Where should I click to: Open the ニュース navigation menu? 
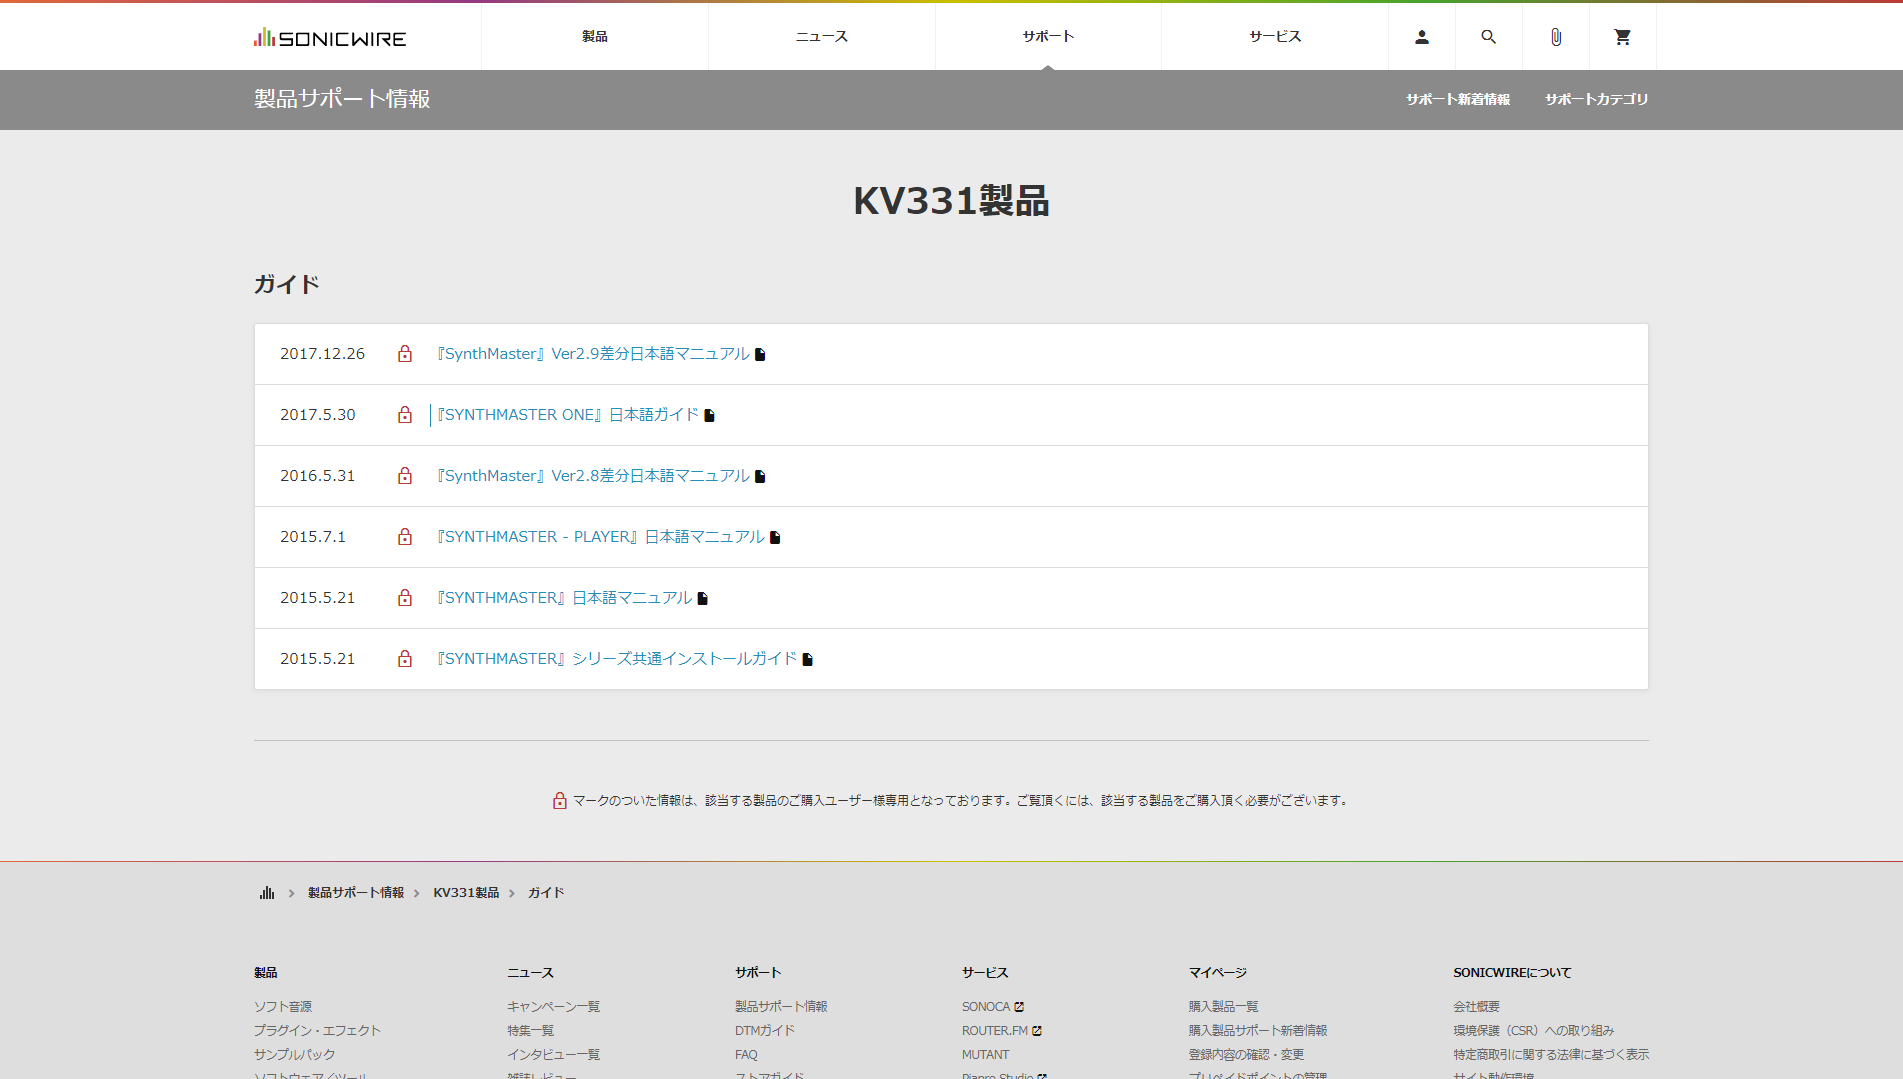coord(822,37)
